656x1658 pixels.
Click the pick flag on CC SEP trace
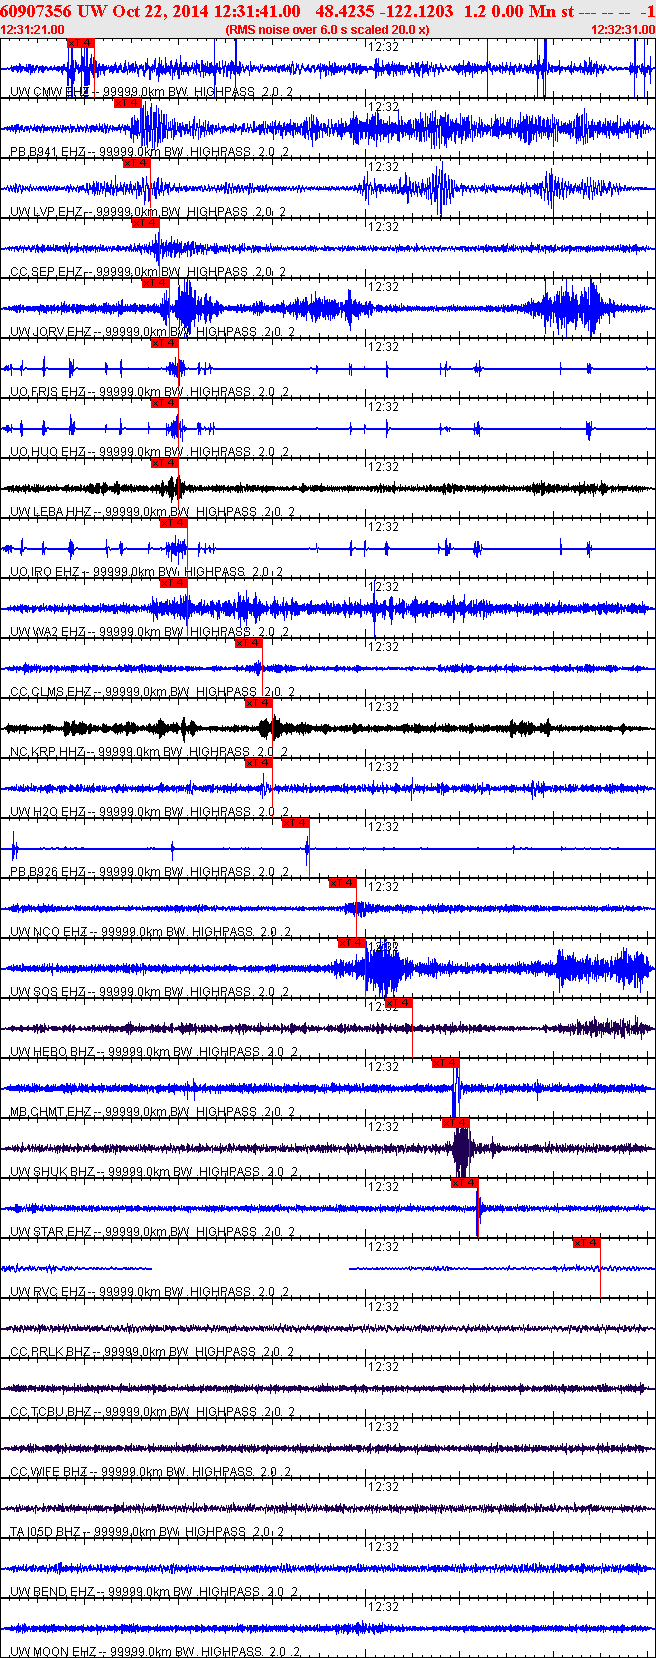[145, 223]
